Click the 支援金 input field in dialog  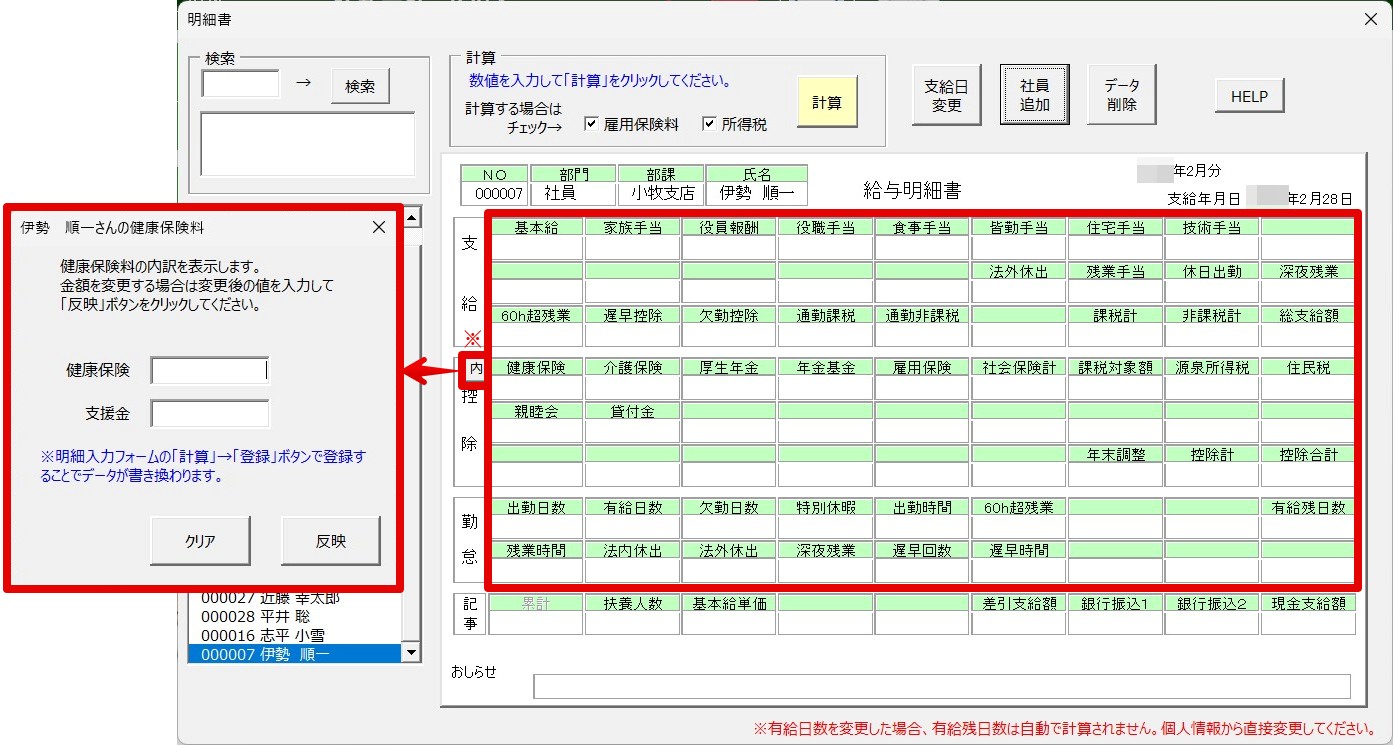(x=210, y=413)
